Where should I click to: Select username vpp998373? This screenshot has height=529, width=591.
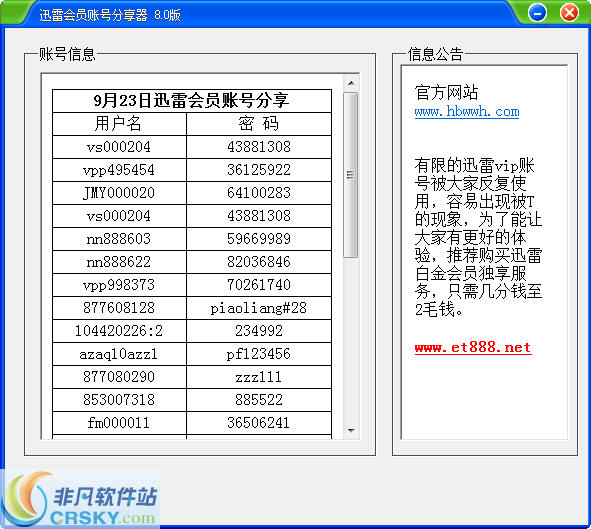(x=118, y=285)
